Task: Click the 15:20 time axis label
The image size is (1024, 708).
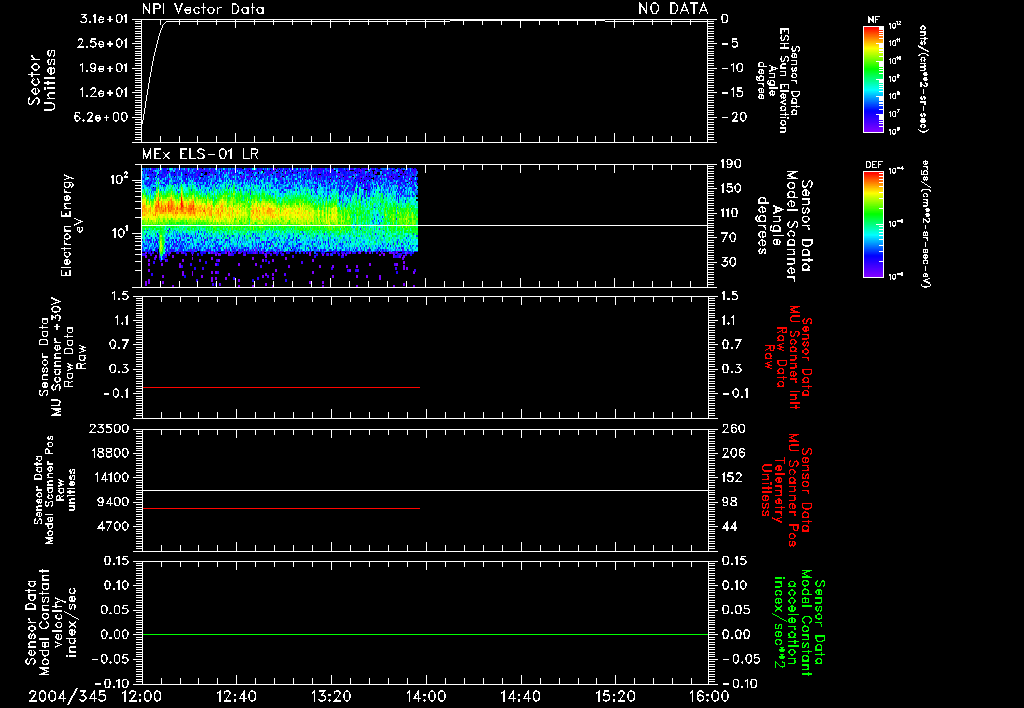Action: (615, 696)
